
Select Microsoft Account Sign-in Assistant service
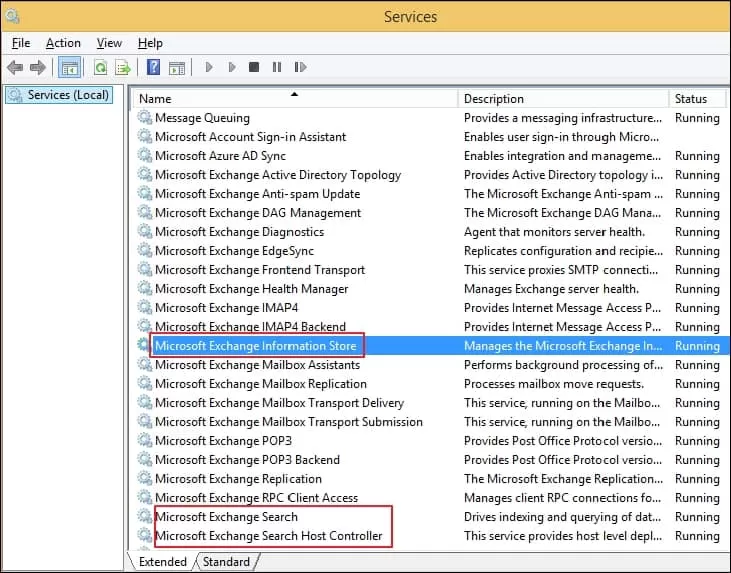coord(250,137)
